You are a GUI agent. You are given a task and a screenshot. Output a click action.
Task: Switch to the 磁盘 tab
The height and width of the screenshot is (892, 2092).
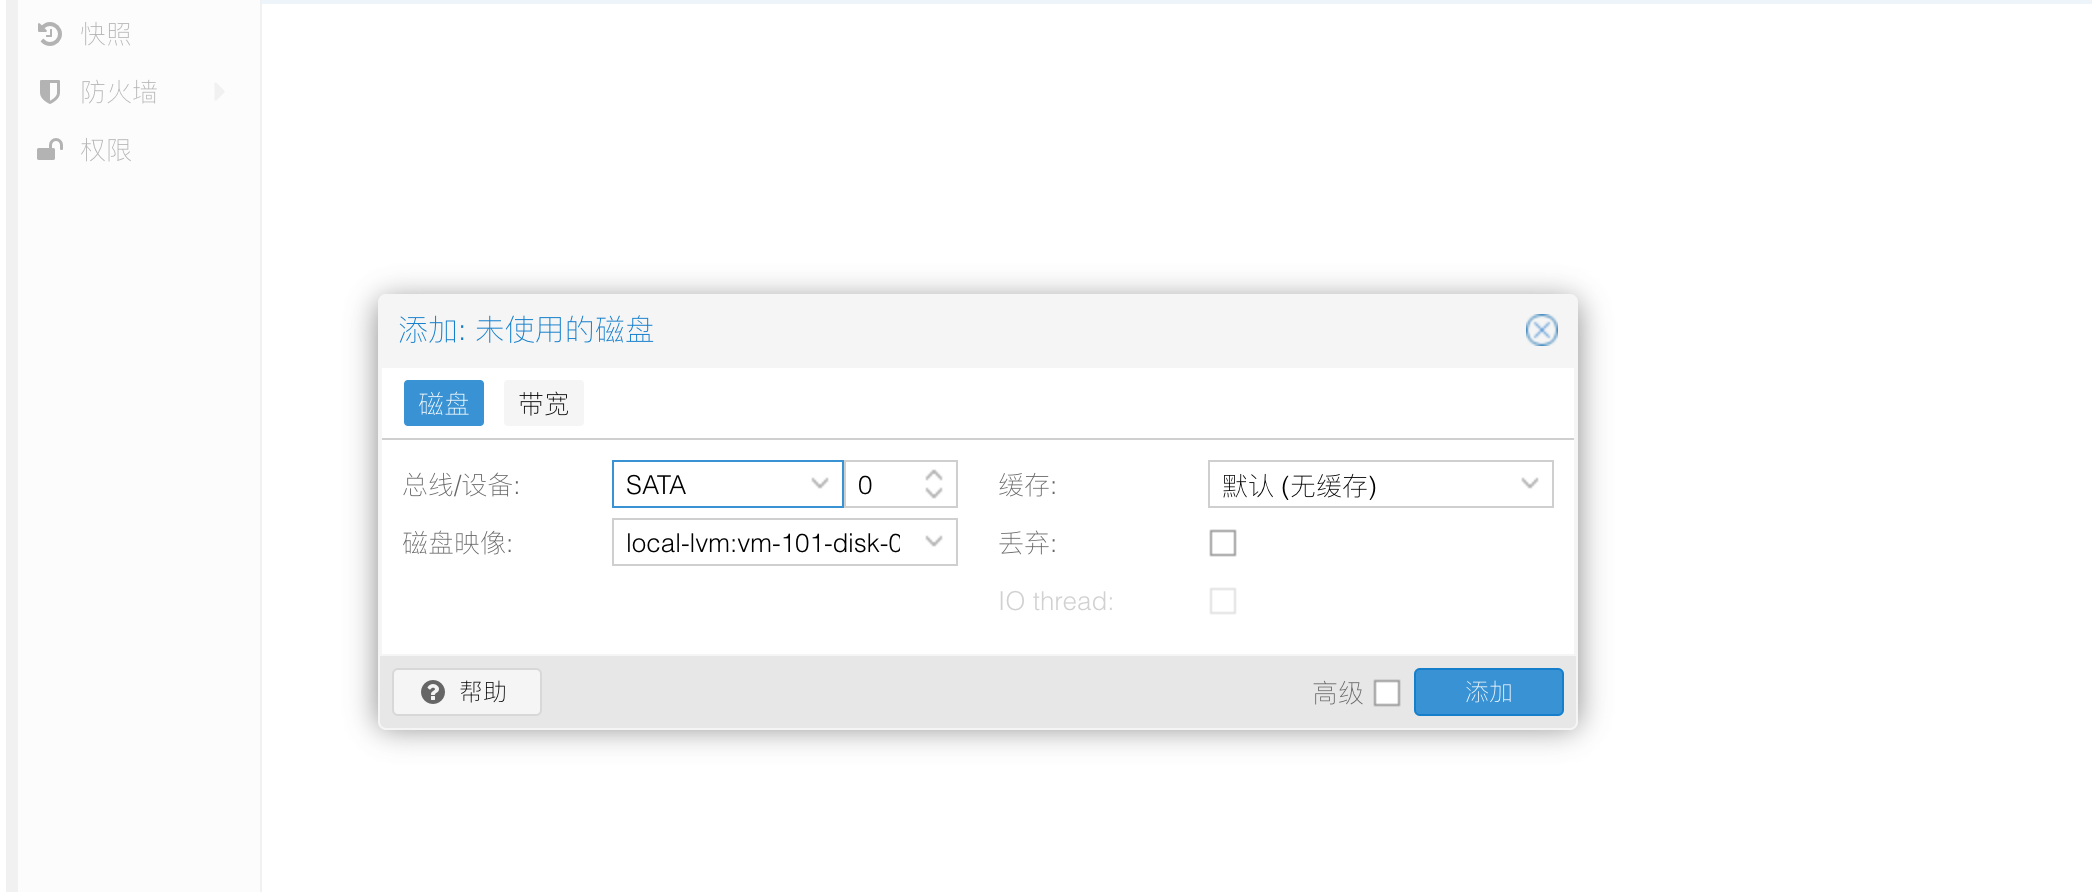coord(444,403)
